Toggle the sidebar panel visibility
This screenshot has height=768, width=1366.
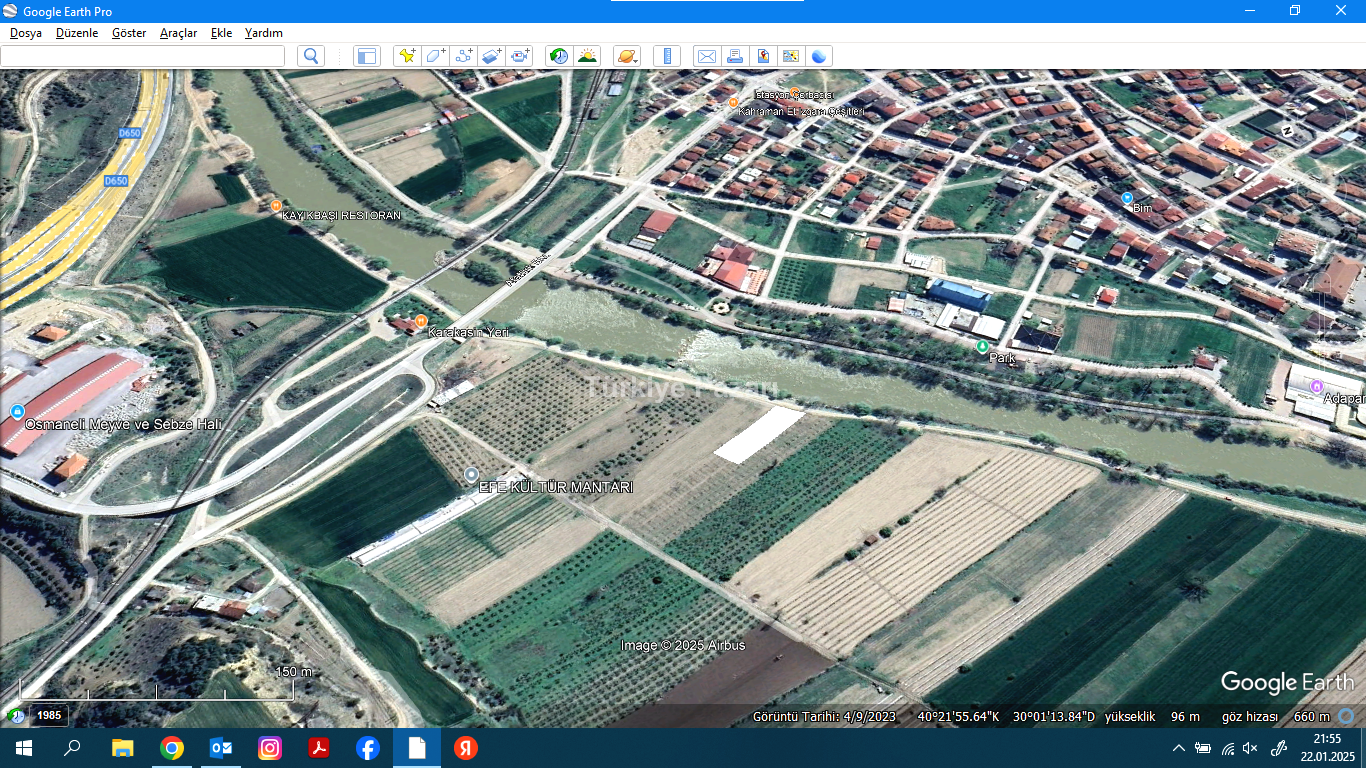(367, 56)
